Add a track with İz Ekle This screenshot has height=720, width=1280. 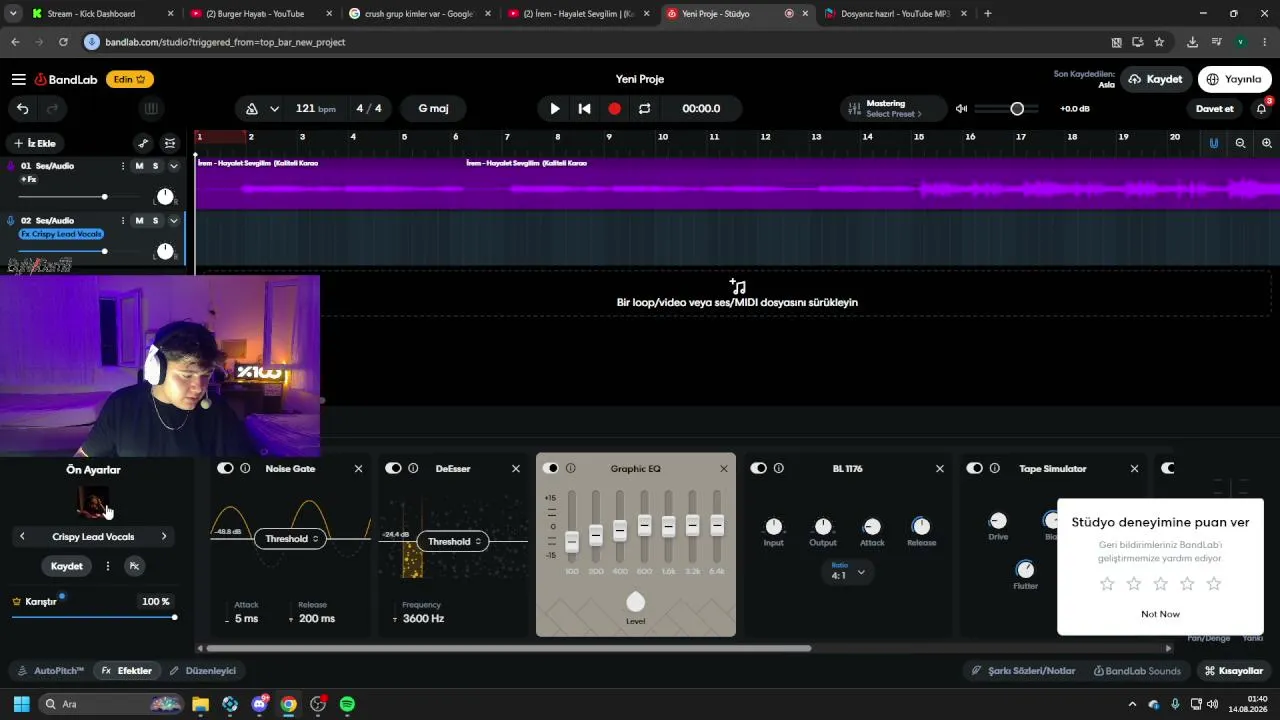click(x=35, y=143)
